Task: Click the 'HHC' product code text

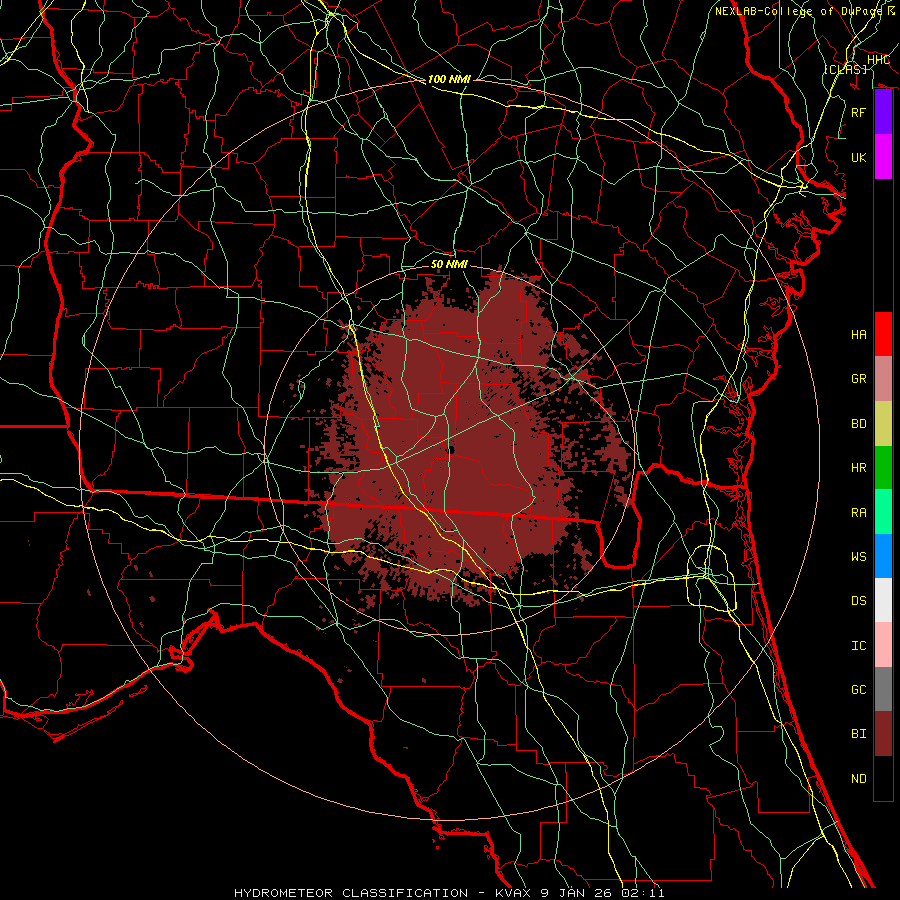Action: click(x=878, y=60)
